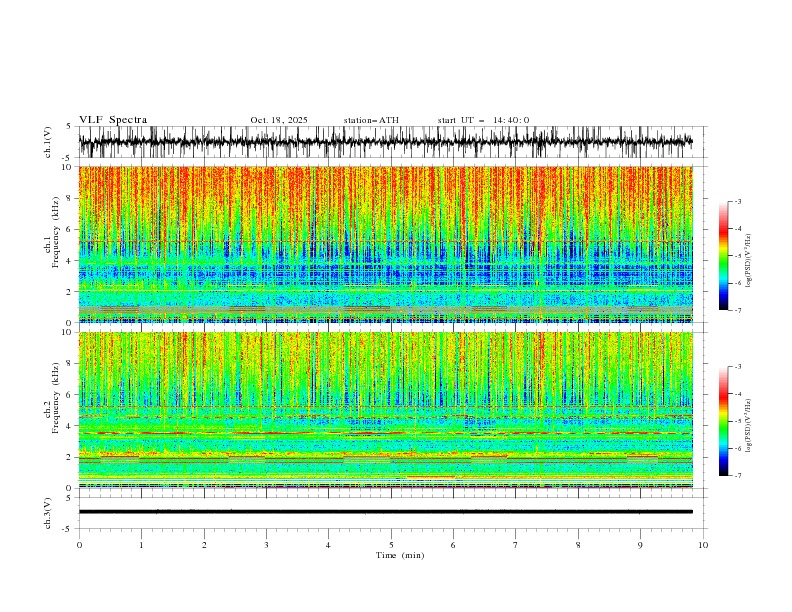
Task: Click the "VLF Spectra" title text
Action: pos(113,120)
